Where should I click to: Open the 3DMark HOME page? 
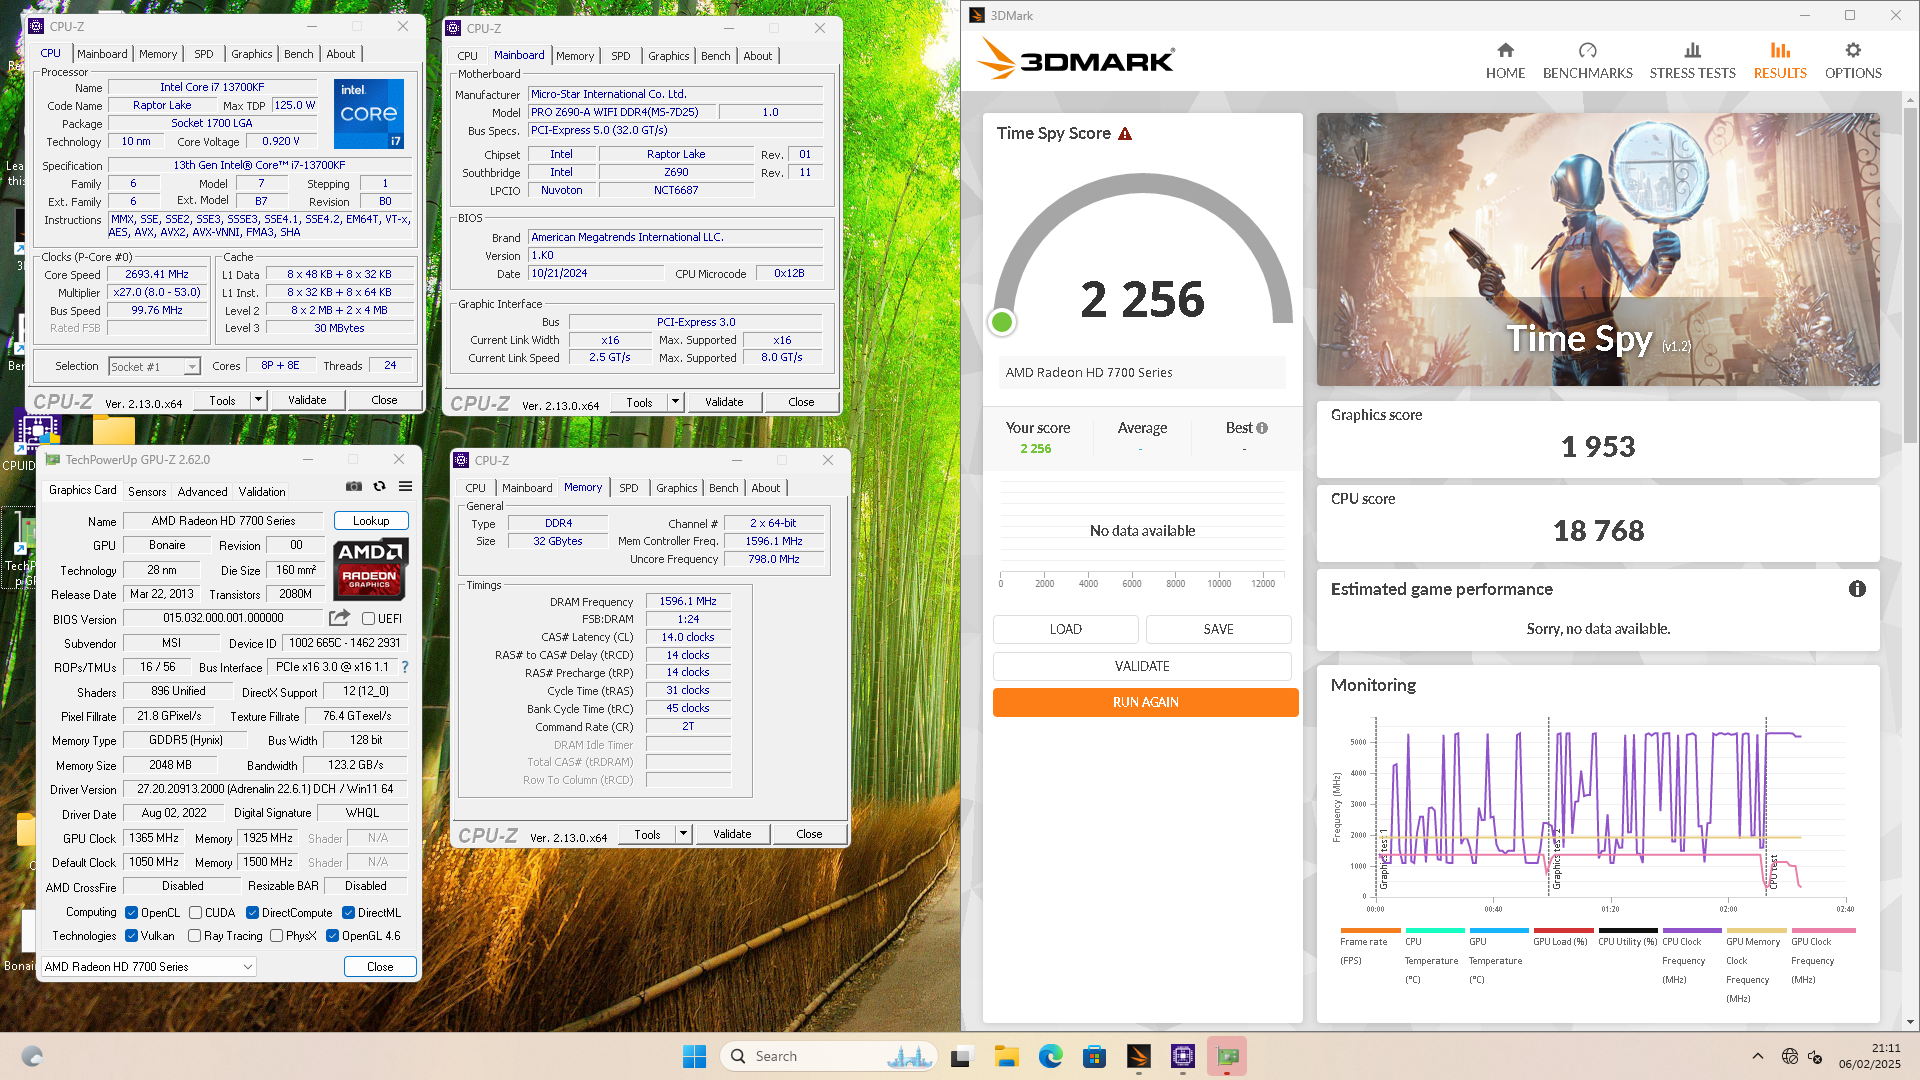point(1505,61)
